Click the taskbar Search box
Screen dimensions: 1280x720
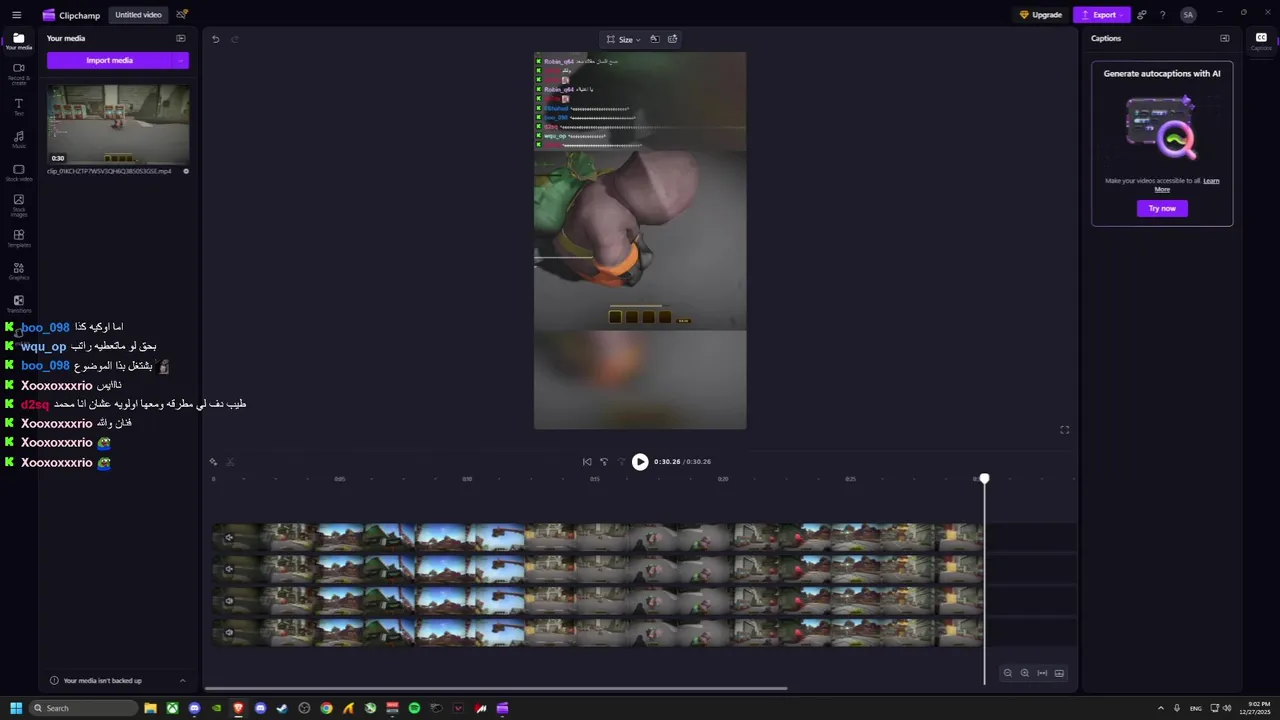coord(83,708)
